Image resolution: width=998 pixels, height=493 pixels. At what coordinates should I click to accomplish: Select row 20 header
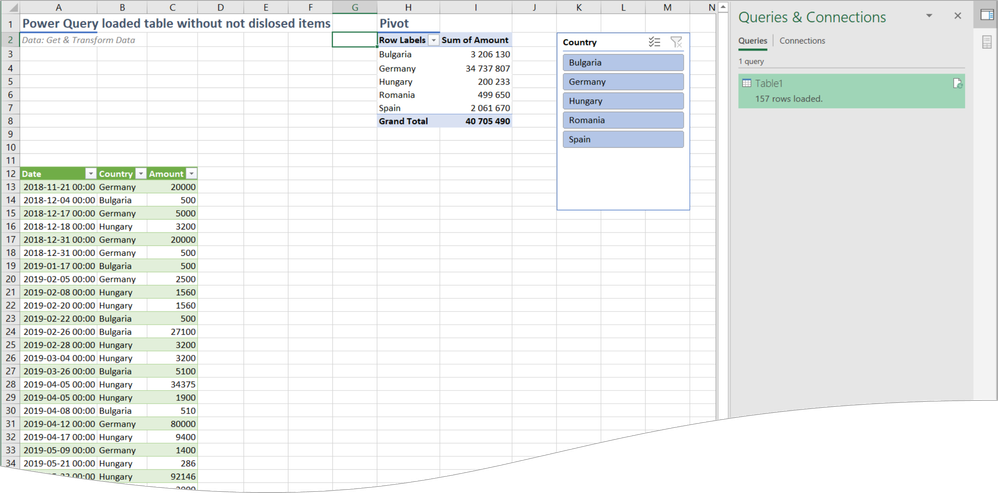pyautogui.click(x=10, y=279)
